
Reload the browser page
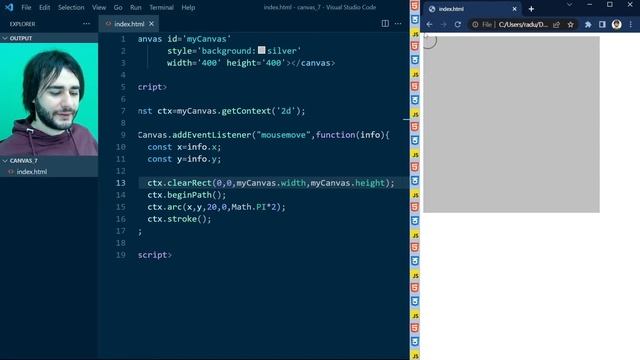(x=458, y=24)
